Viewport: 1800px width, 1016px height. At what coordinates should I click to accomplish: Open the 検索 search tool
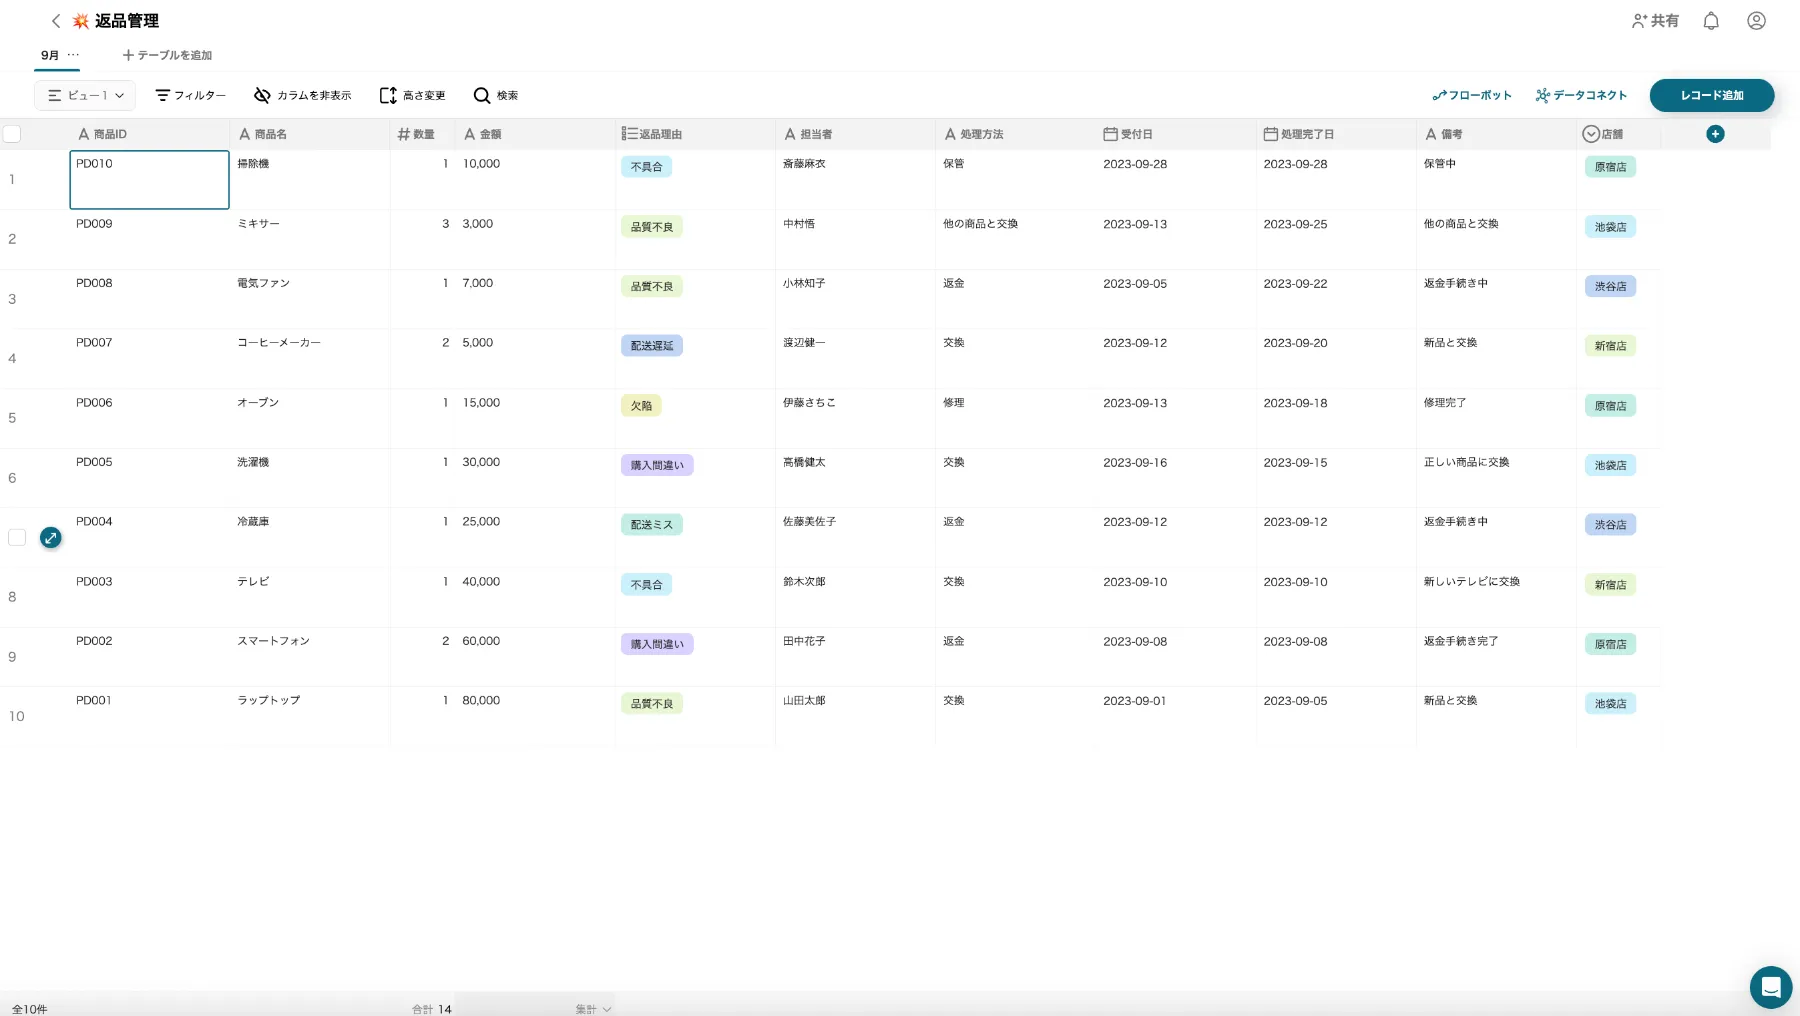point(496,95)
